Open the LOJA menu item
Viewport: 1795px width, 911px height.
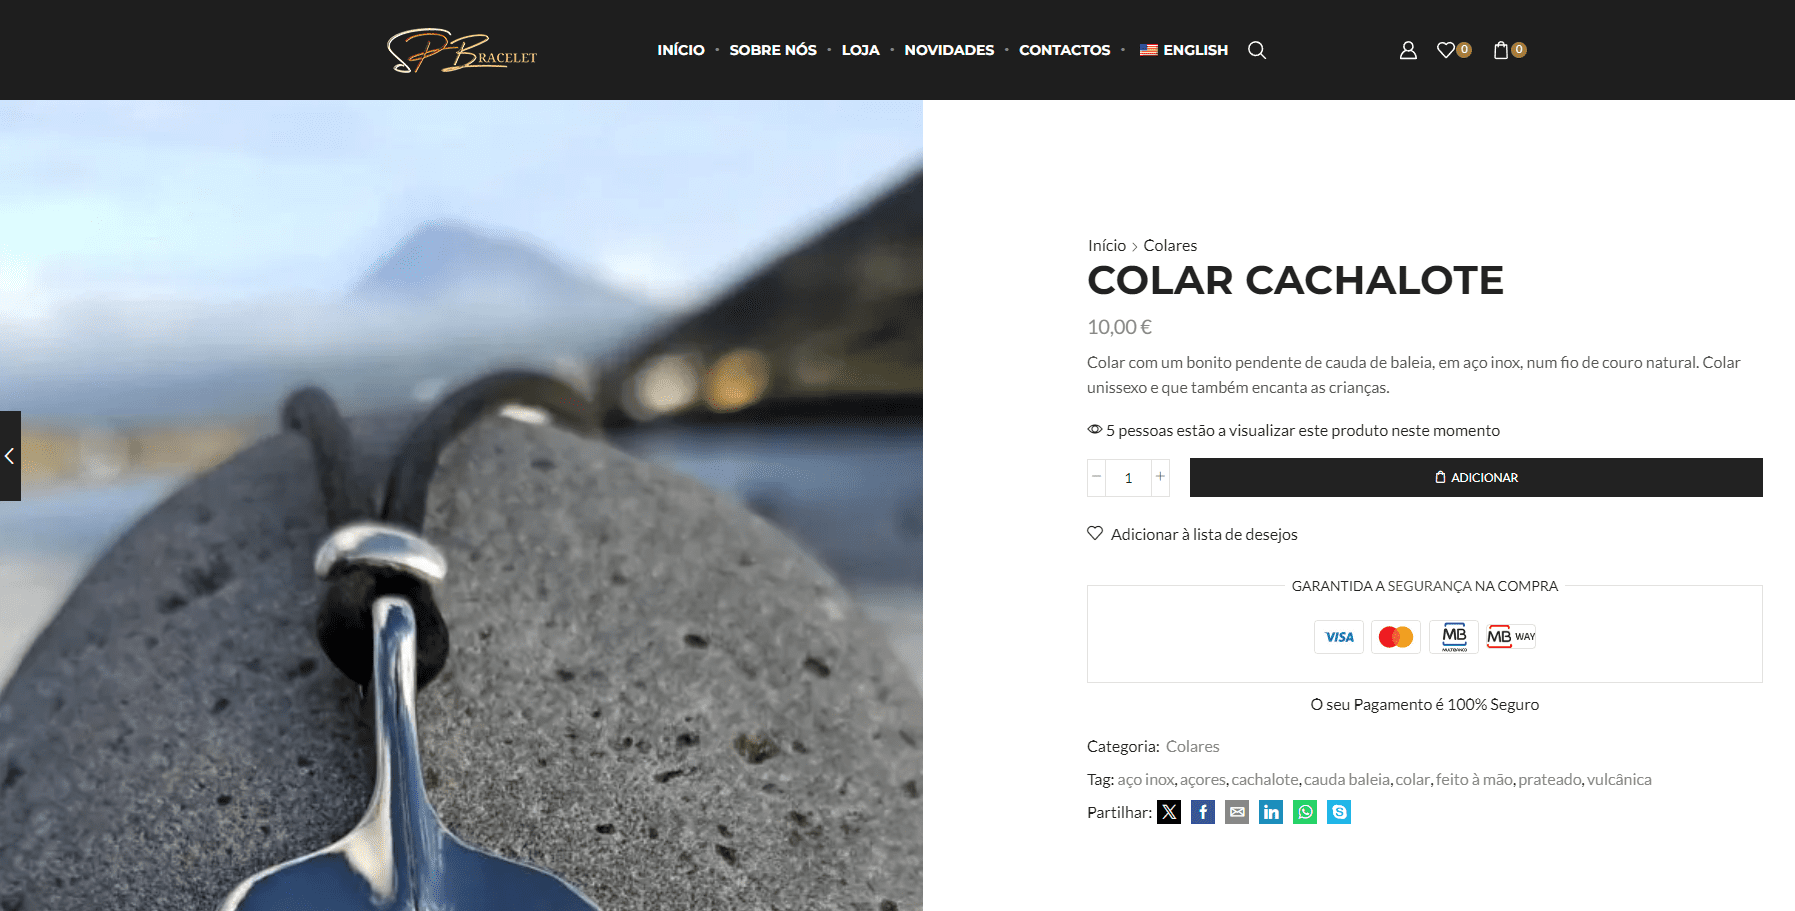click(860, 50)
